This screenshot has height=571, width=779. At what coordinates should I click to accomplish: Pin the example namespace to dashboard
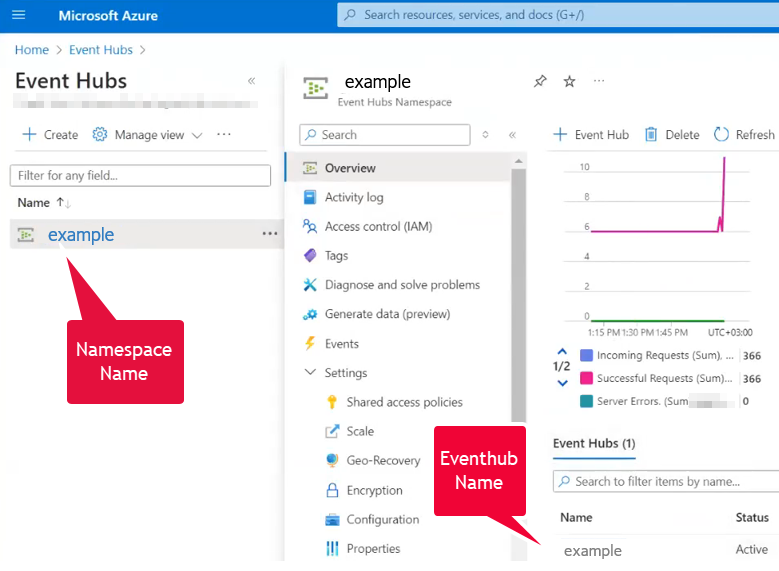coord(540,81)
